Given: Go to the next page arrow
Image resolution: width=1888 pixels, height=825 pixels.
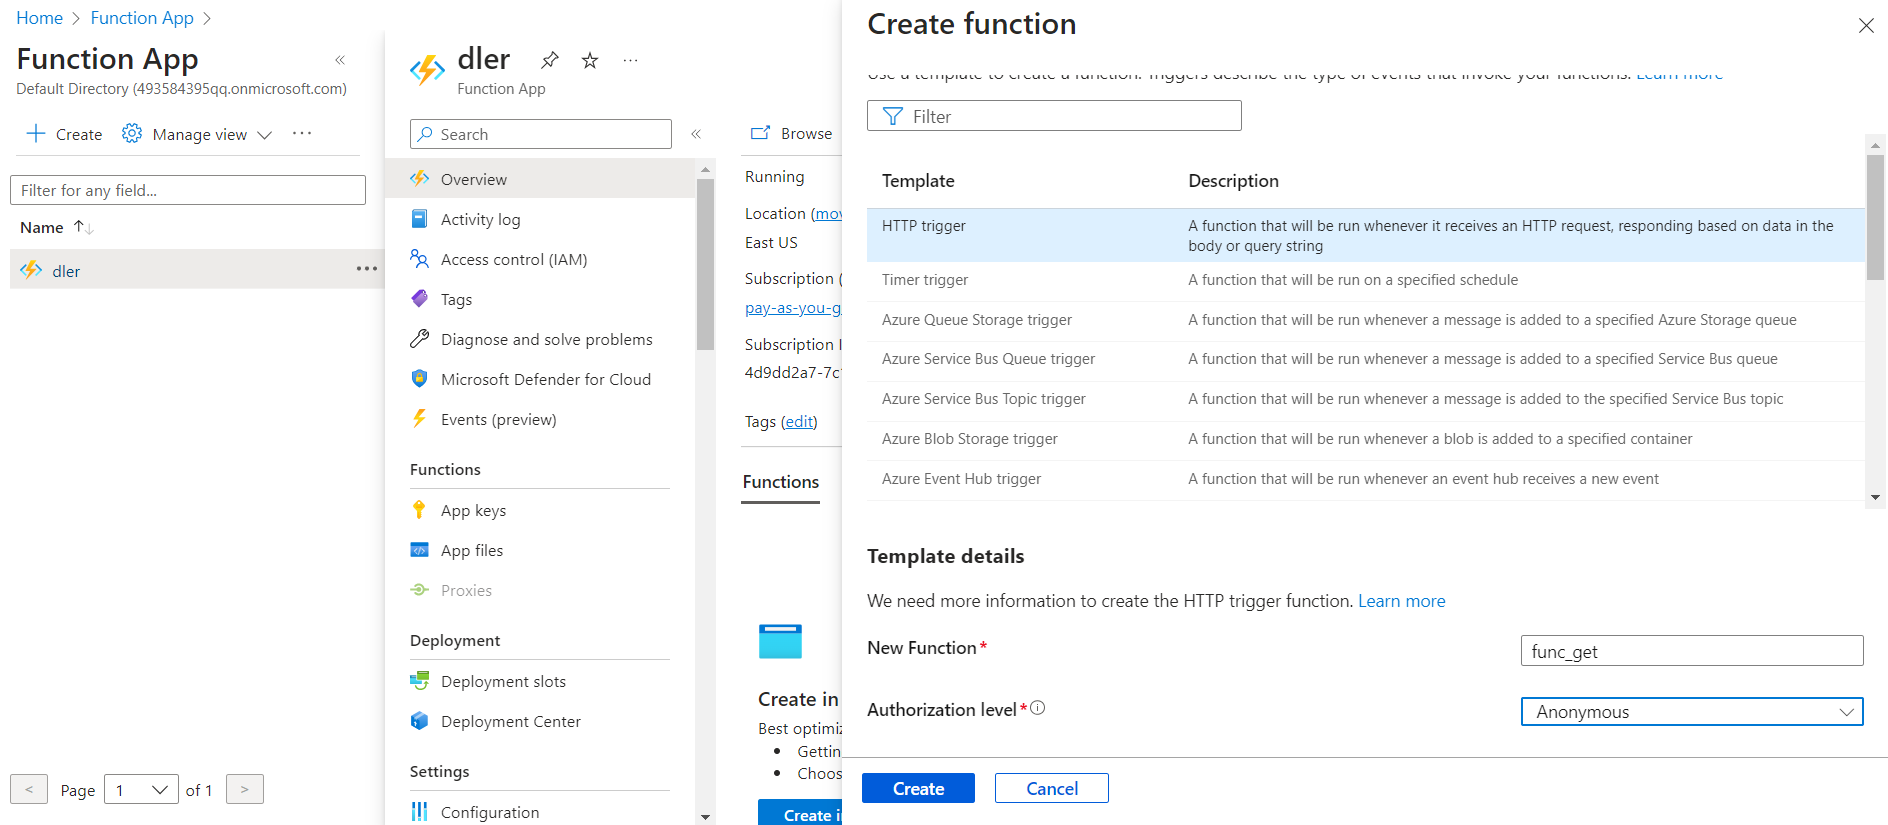Looking at the screenshot, I should [245, 790].
